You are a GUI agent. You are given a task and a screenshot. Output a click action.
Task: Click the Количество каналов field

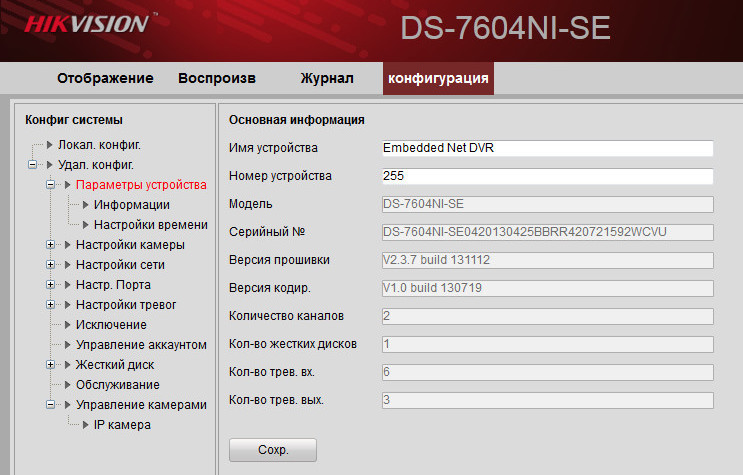[x=547, y=316]
